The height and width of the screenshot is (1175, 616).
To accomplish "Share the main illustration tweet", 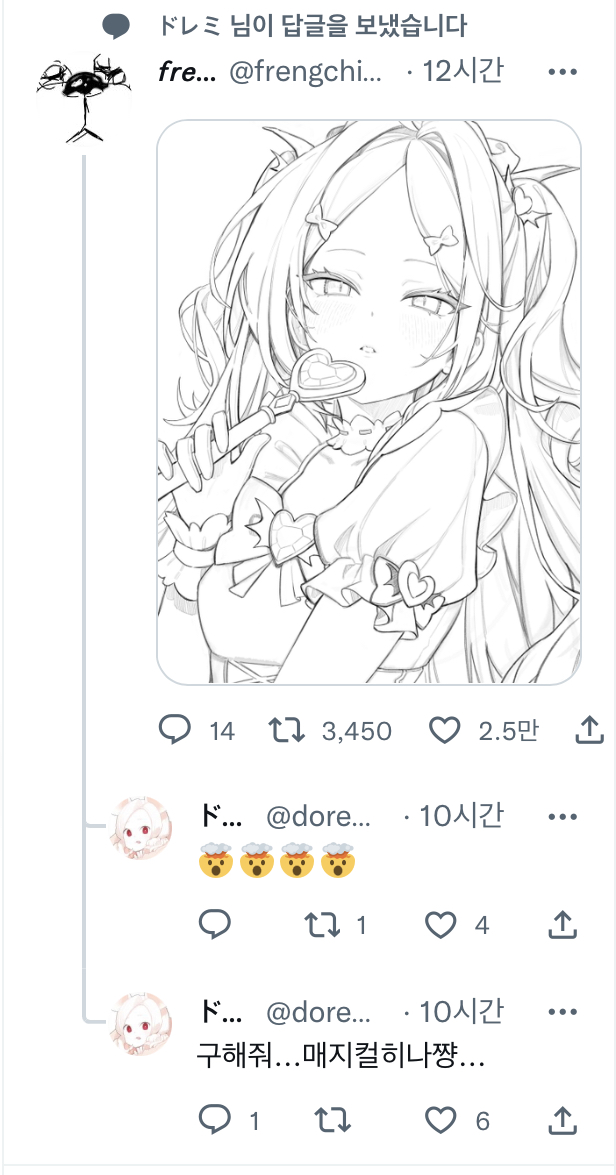I will (x=590, y=730).
